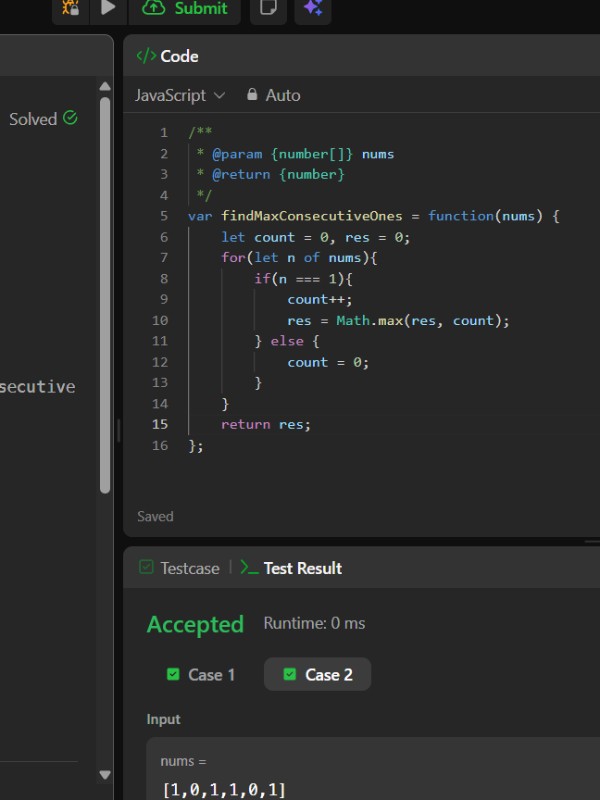Submit the solution

click(184, 8)
